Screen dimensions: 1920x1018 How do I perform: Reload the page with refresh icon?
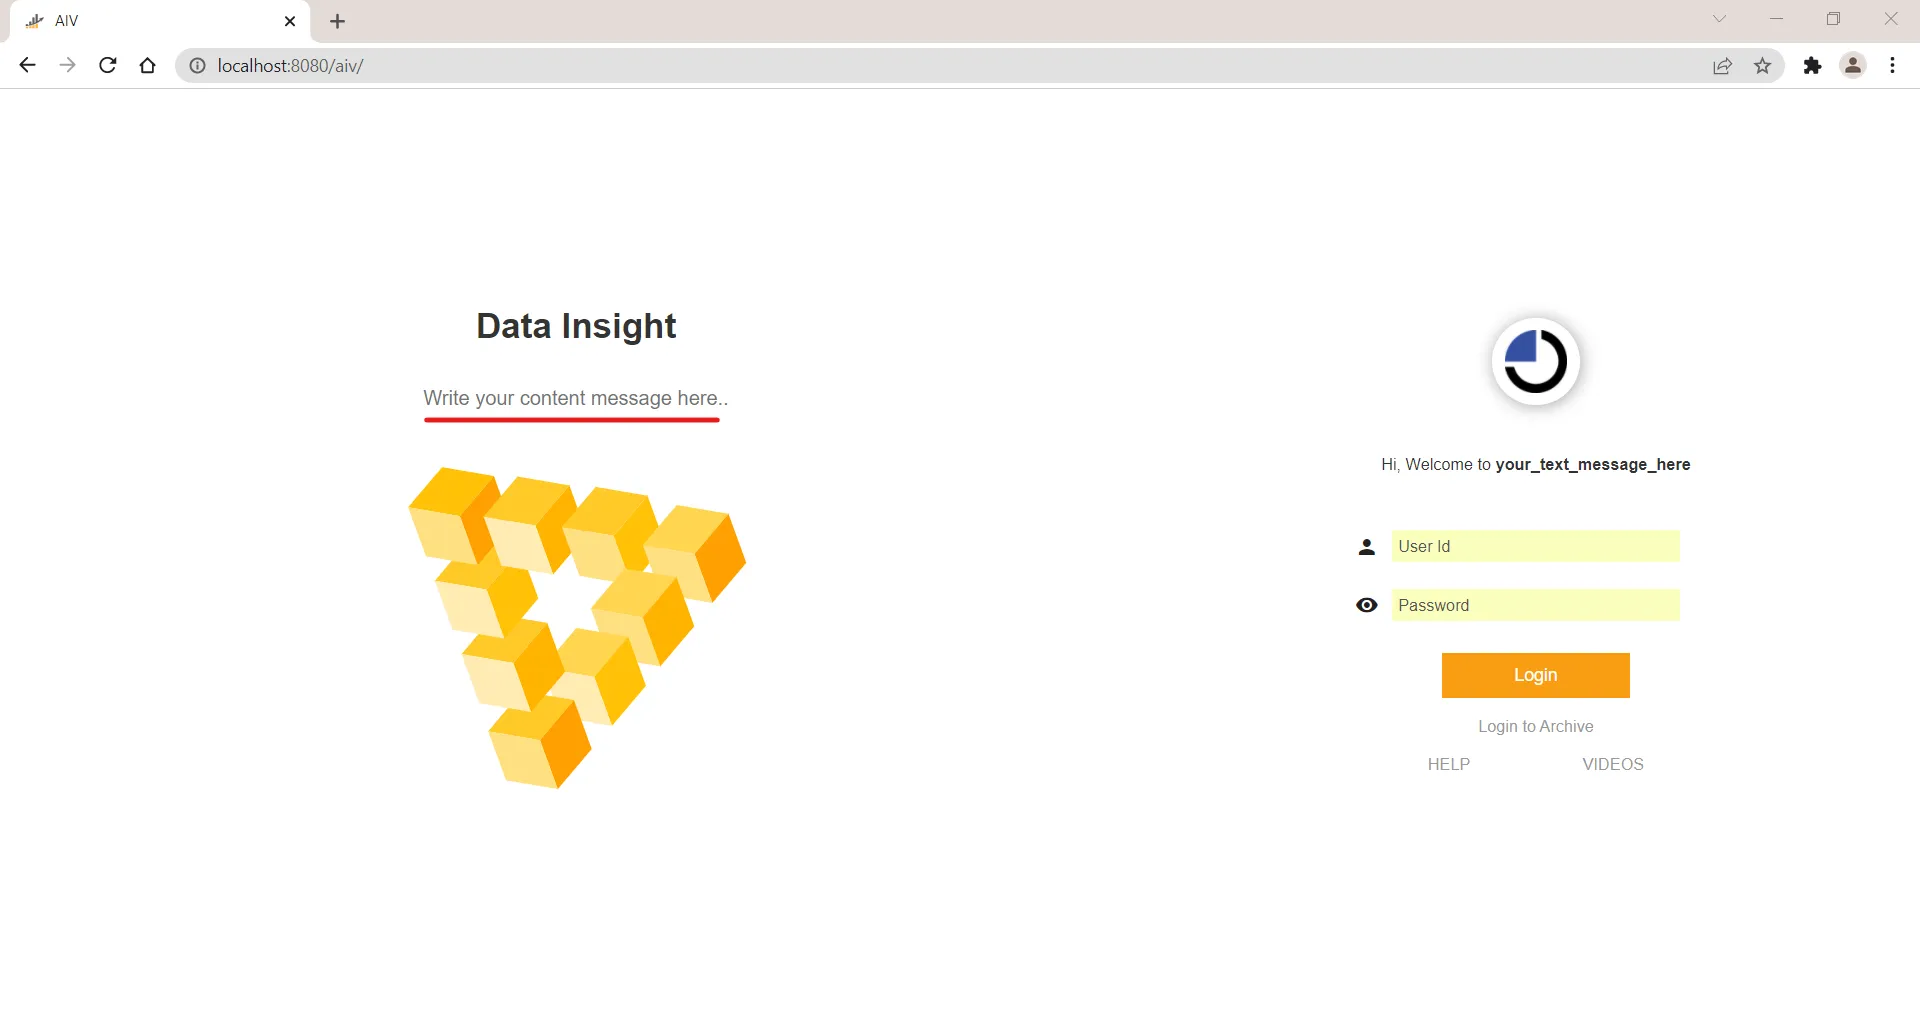pos(108,65)
